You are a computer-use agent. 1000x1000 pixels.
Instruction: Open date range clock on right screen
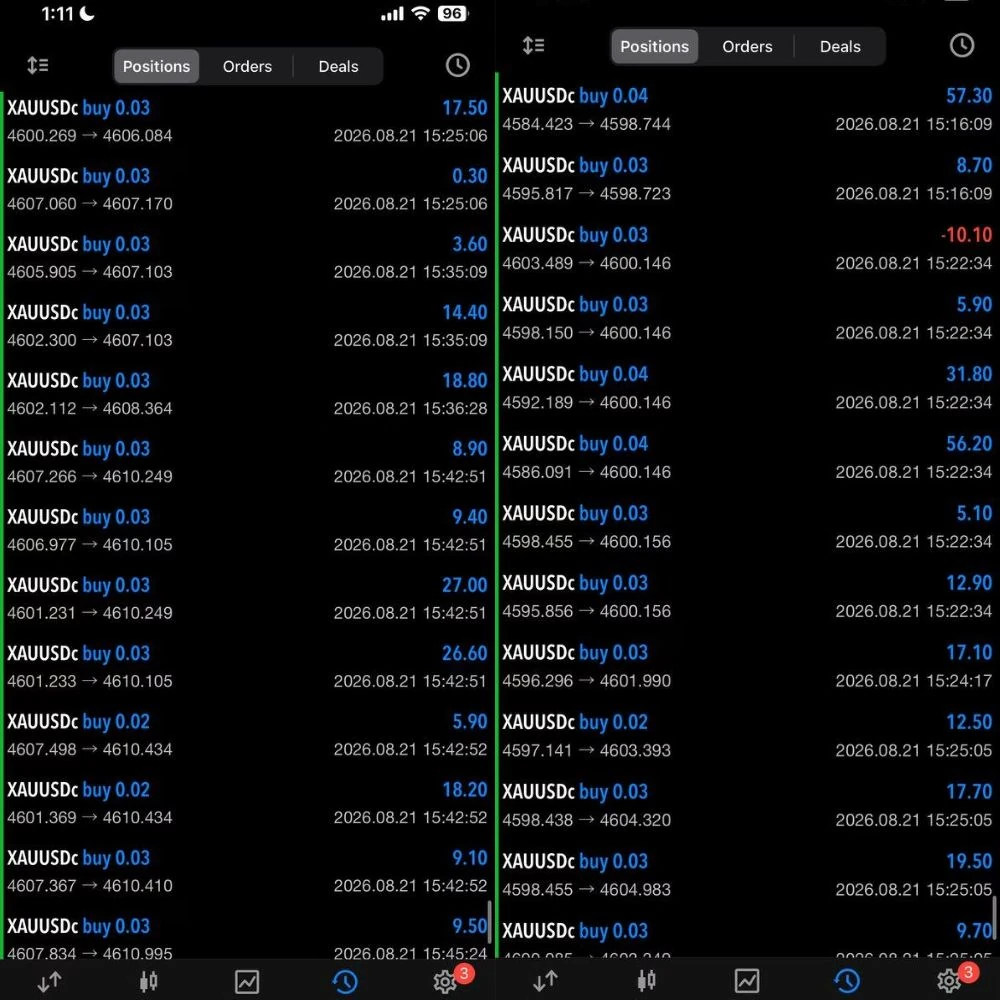point(962,45)
